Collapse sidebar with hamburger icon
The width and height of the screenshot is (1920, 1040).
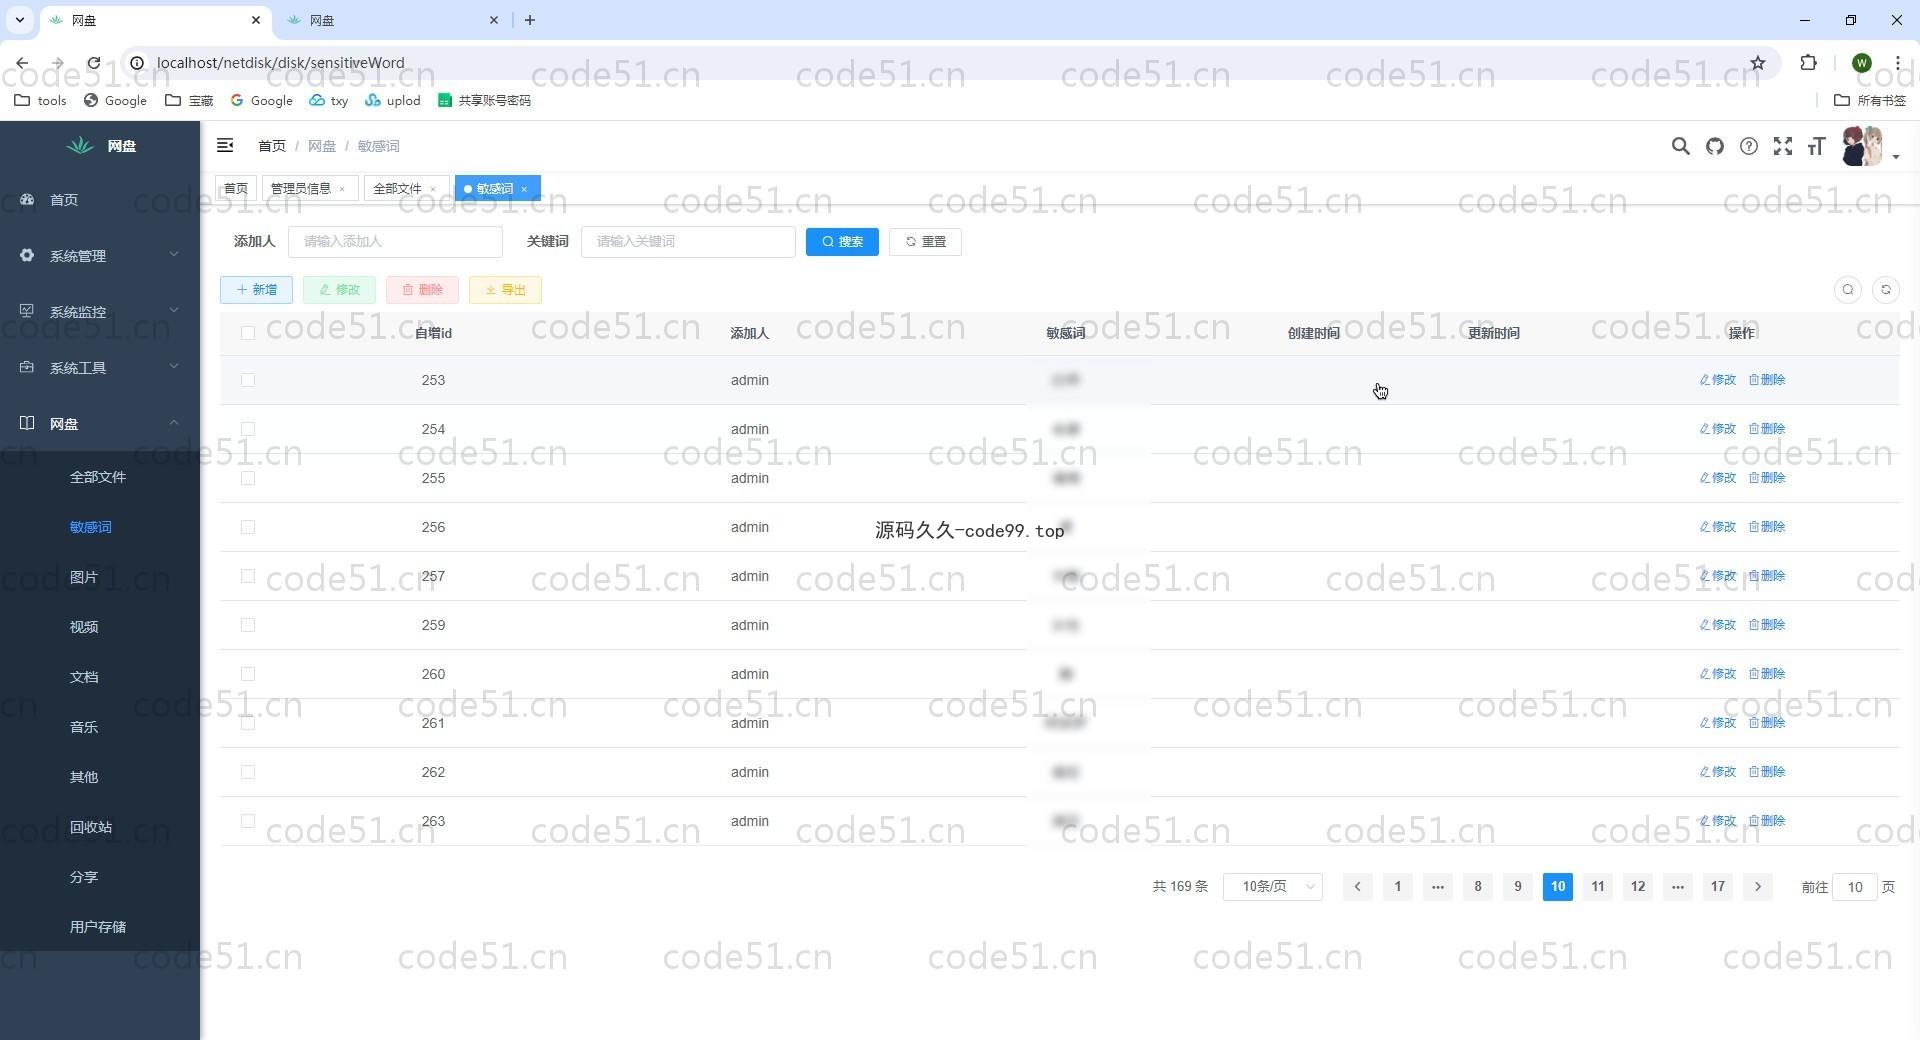pos(225,146)
